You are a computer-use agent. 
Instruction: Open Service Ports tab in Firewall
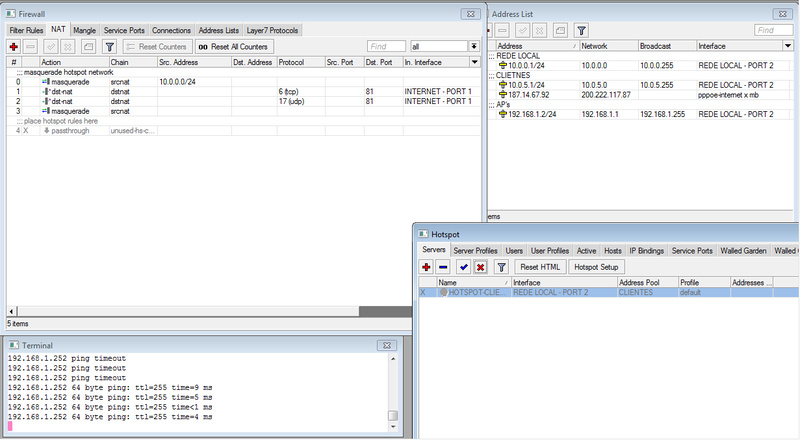124,30
